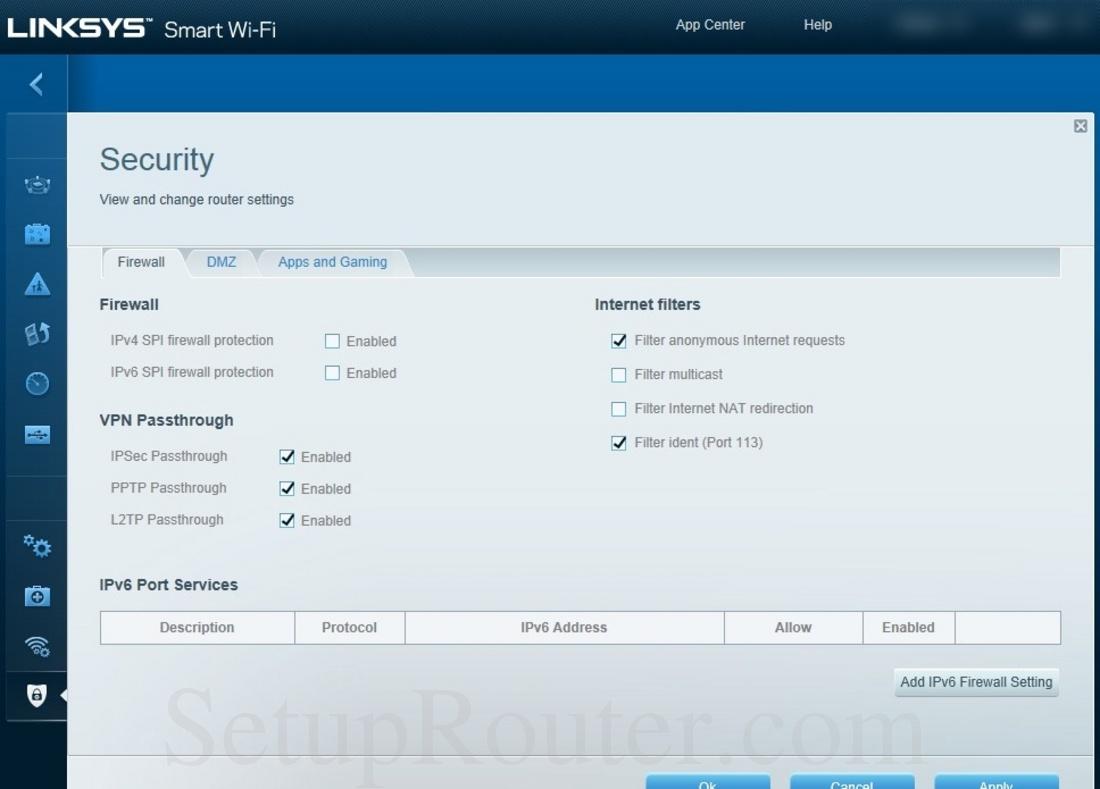Click the Ok button

tap(708, 782)
